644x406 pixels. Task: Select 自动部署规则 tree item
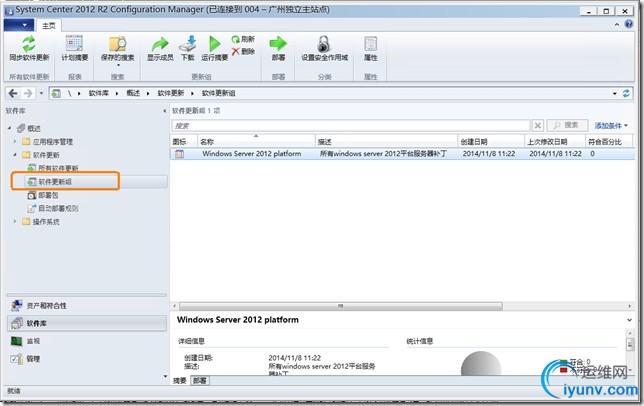[53, 208]
